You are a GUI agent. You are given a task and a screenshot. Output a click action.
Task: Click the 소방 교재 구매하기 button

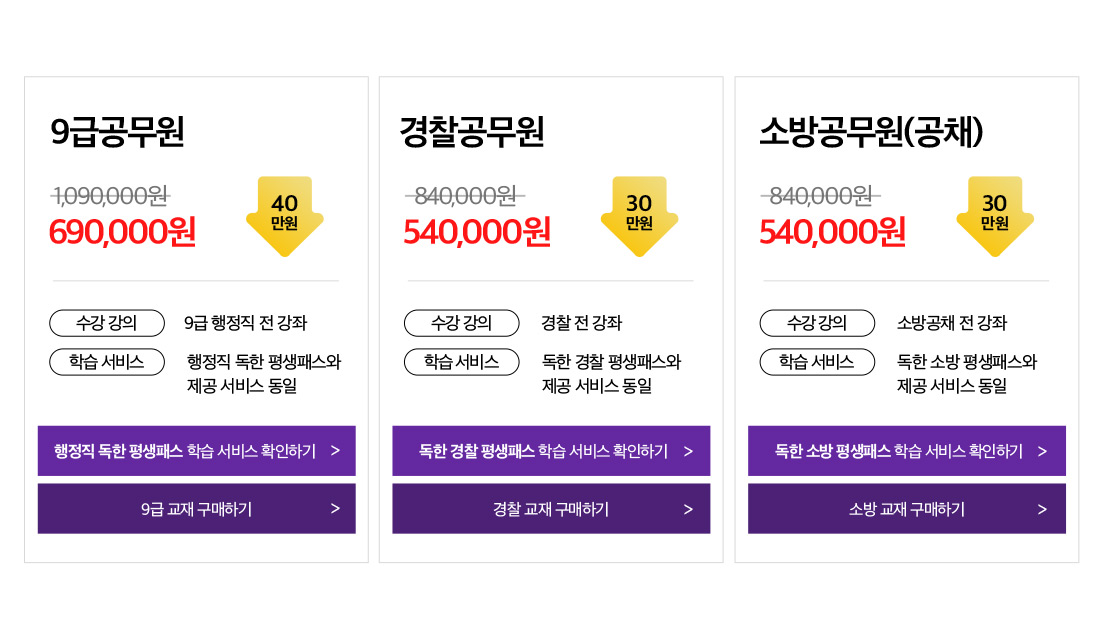click(x=907, y=509)
